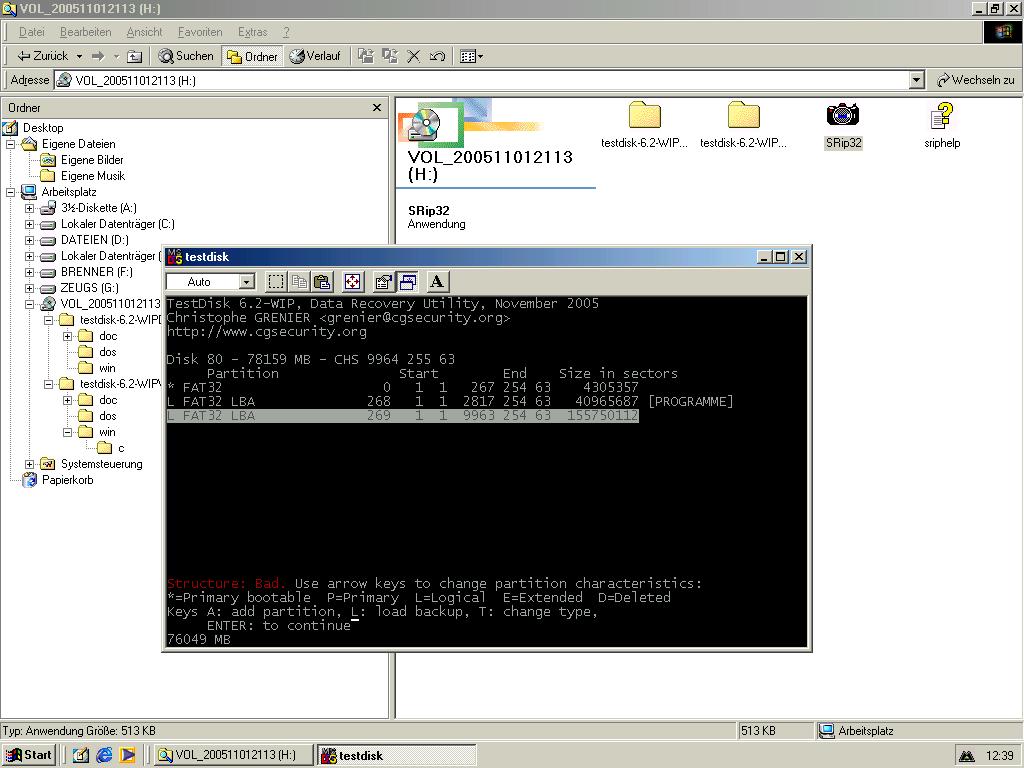Launch Internet Explorer from quick launch
The image size is (1024, 768).
pos(104,755)
